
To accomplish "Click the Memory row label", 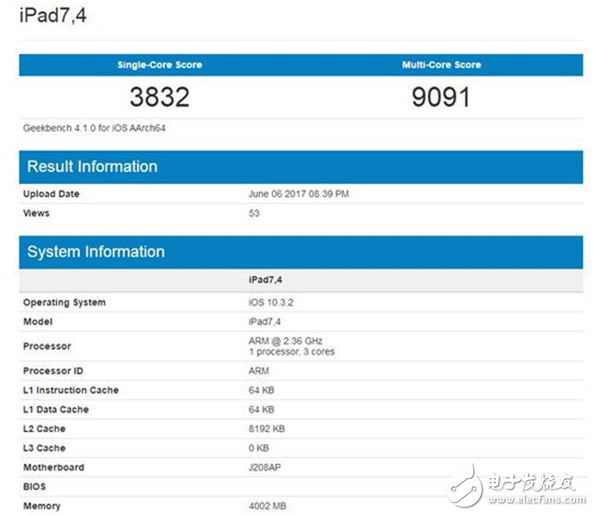I will click(42, 506).
